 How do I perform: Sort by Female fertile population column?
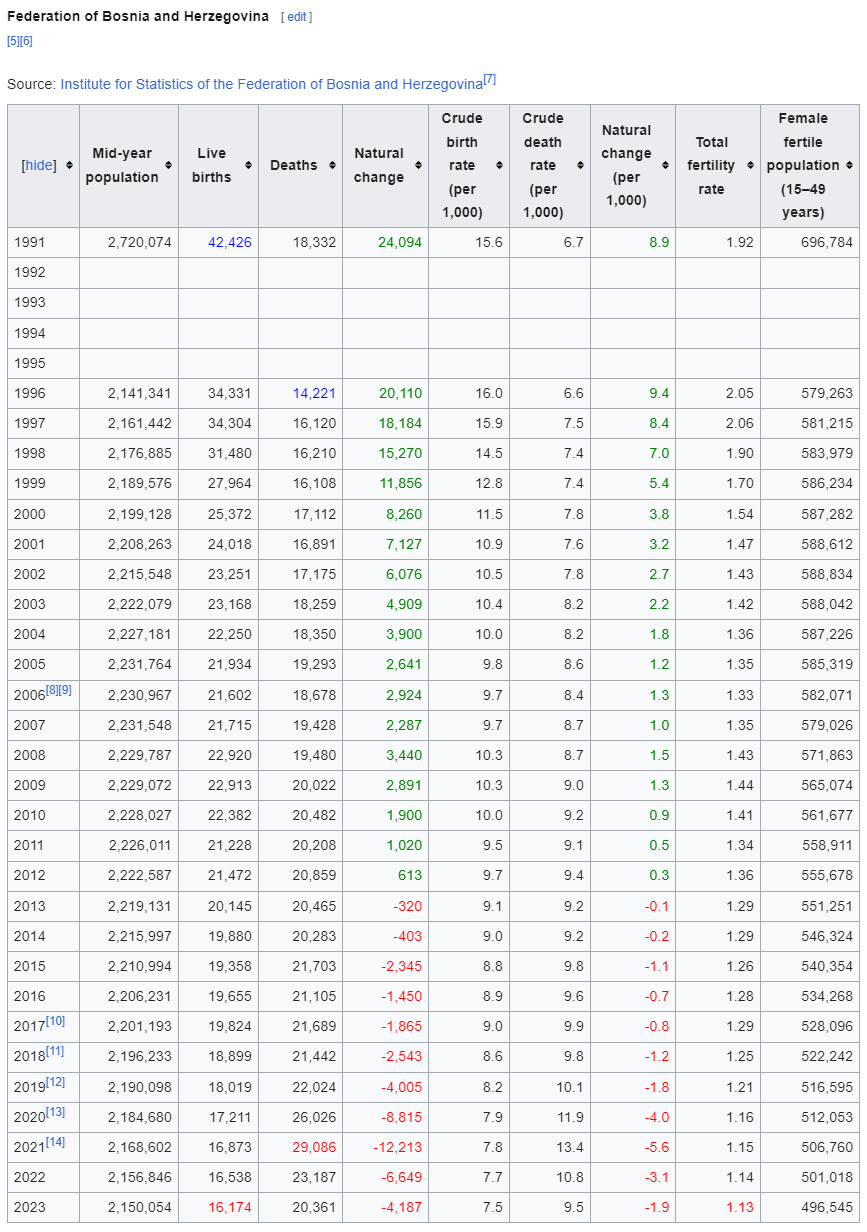[849, 166]
